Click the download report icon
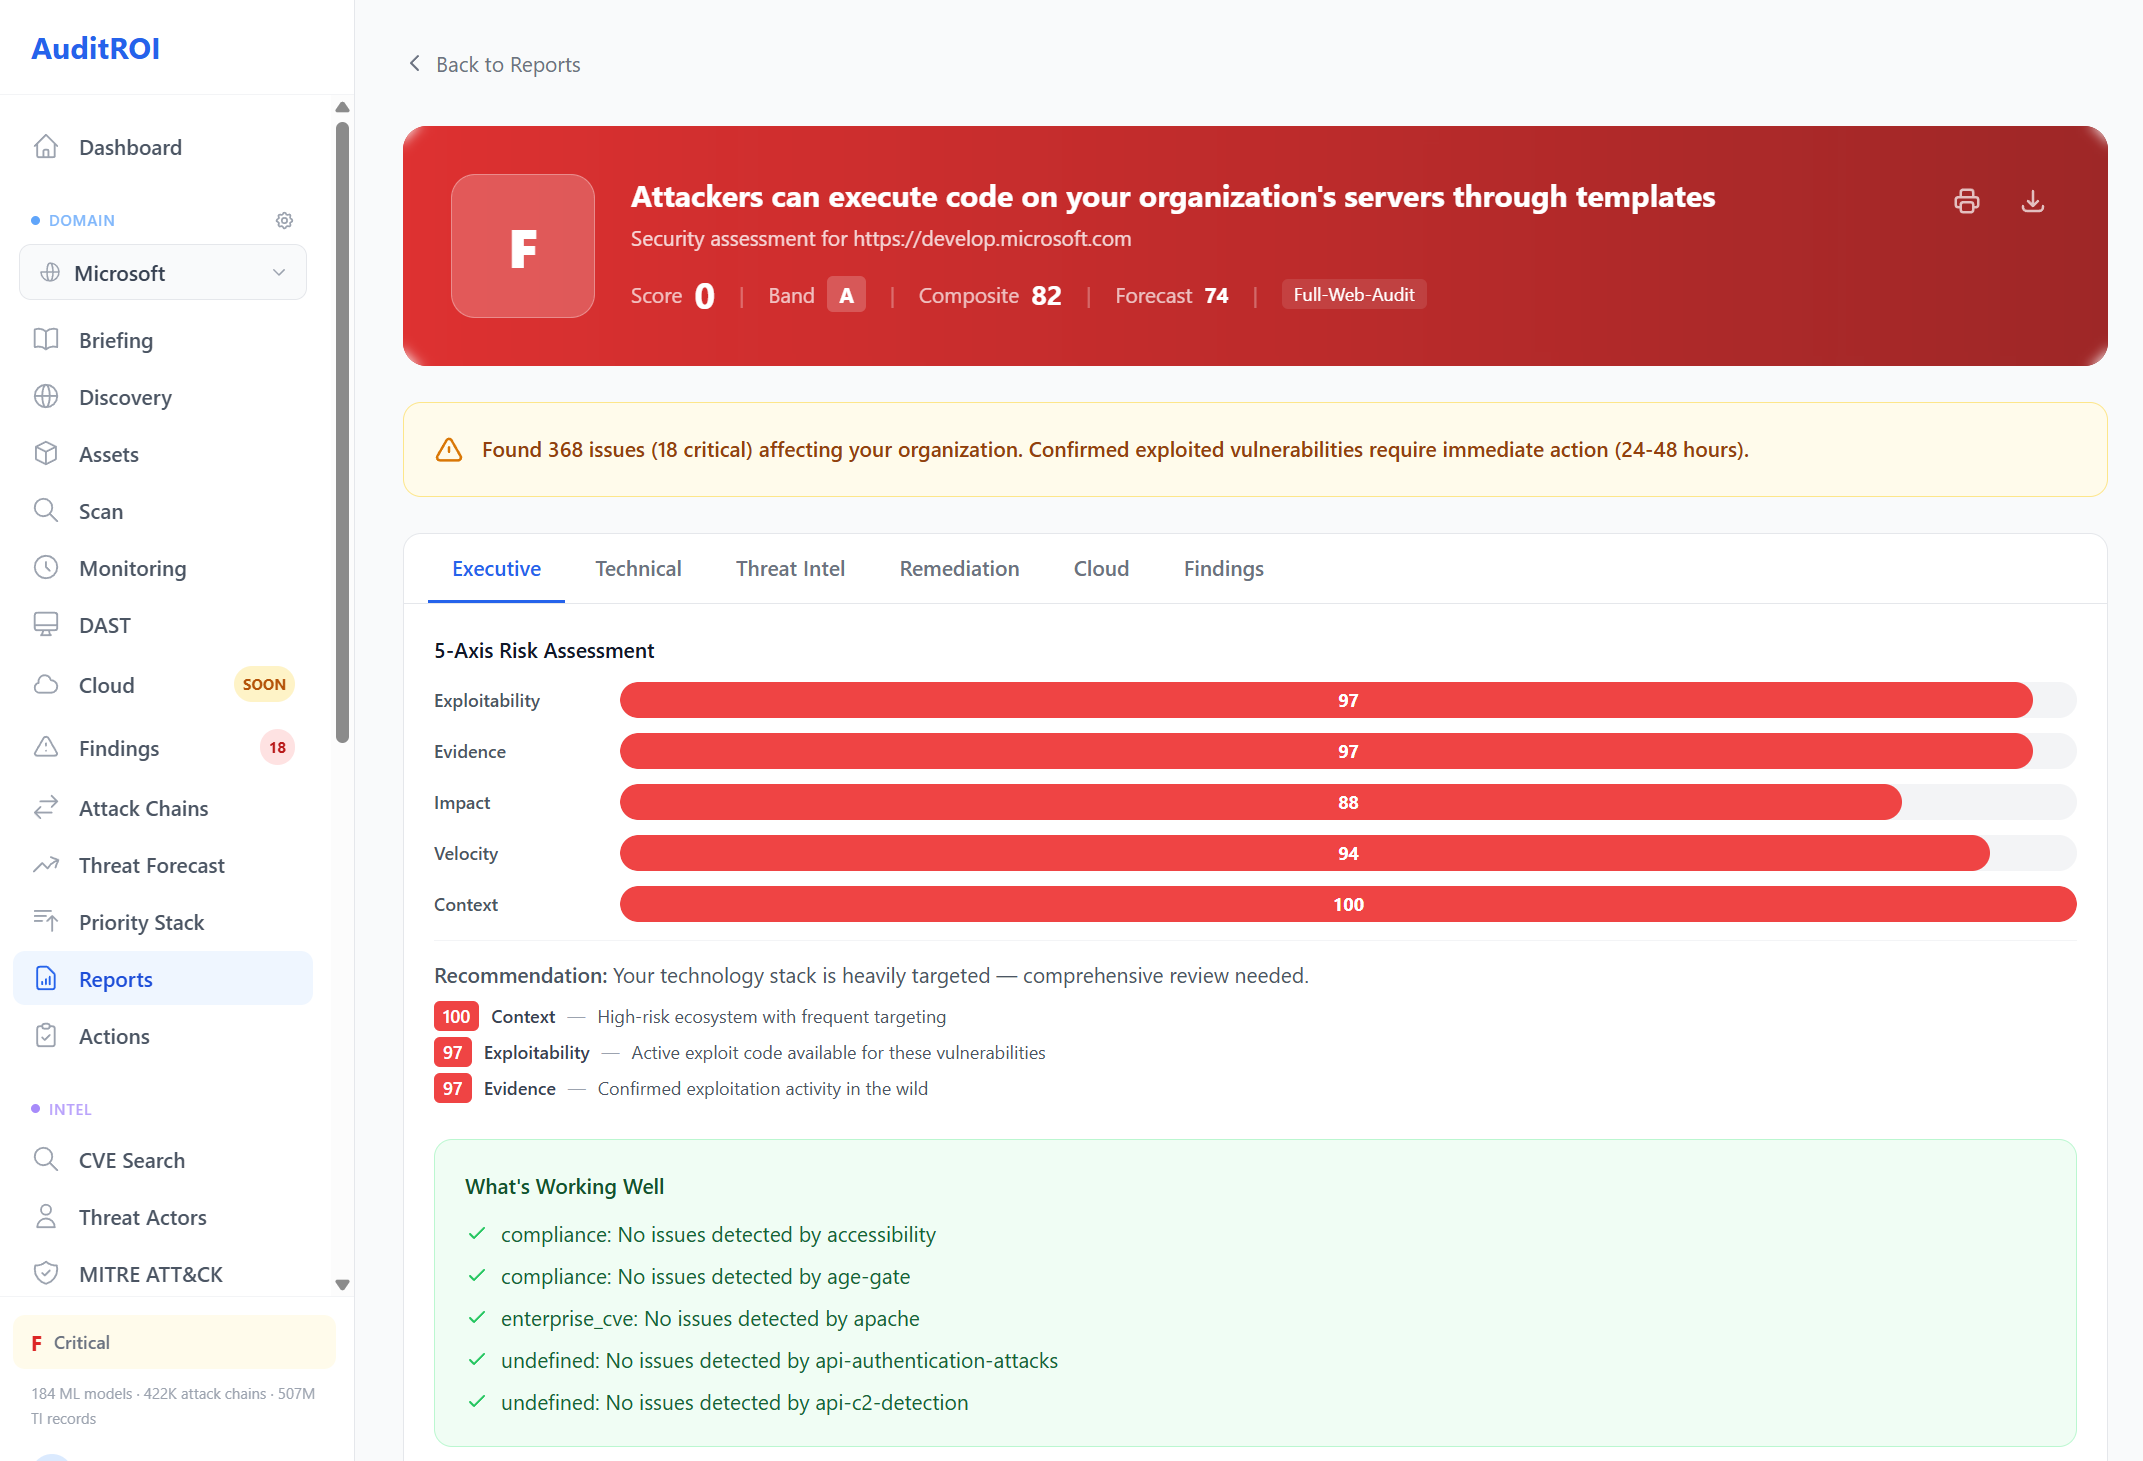The height and width of the screenshot is (1461, 2143). [2032, 201]
